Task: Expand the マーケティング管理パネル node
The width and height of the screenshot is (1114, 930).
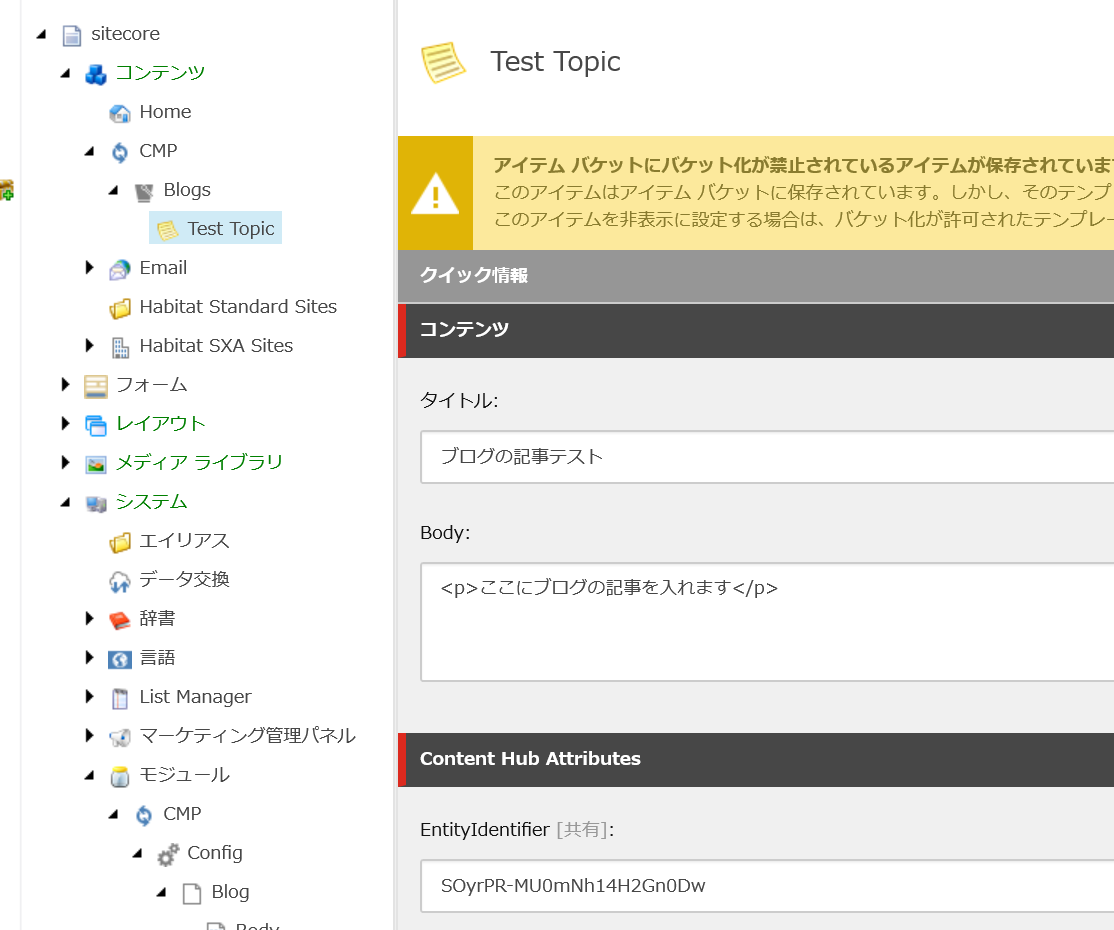Action: coord(90,735)
